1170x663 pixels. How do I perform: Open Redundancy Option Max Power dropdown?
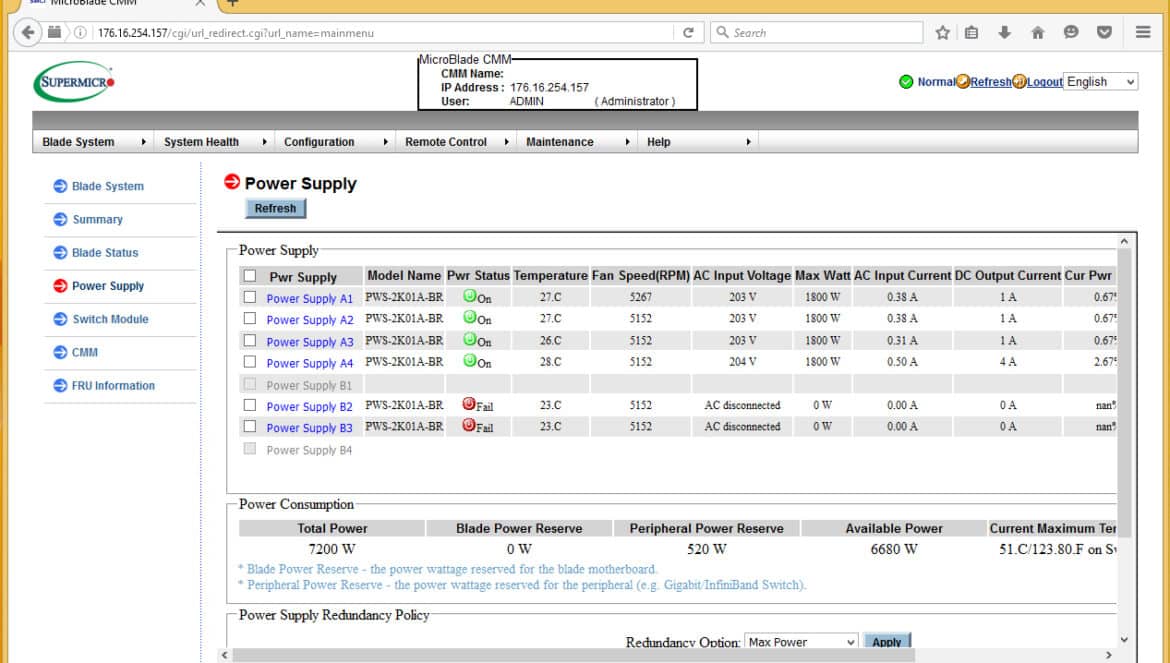(x=801, y=641)
